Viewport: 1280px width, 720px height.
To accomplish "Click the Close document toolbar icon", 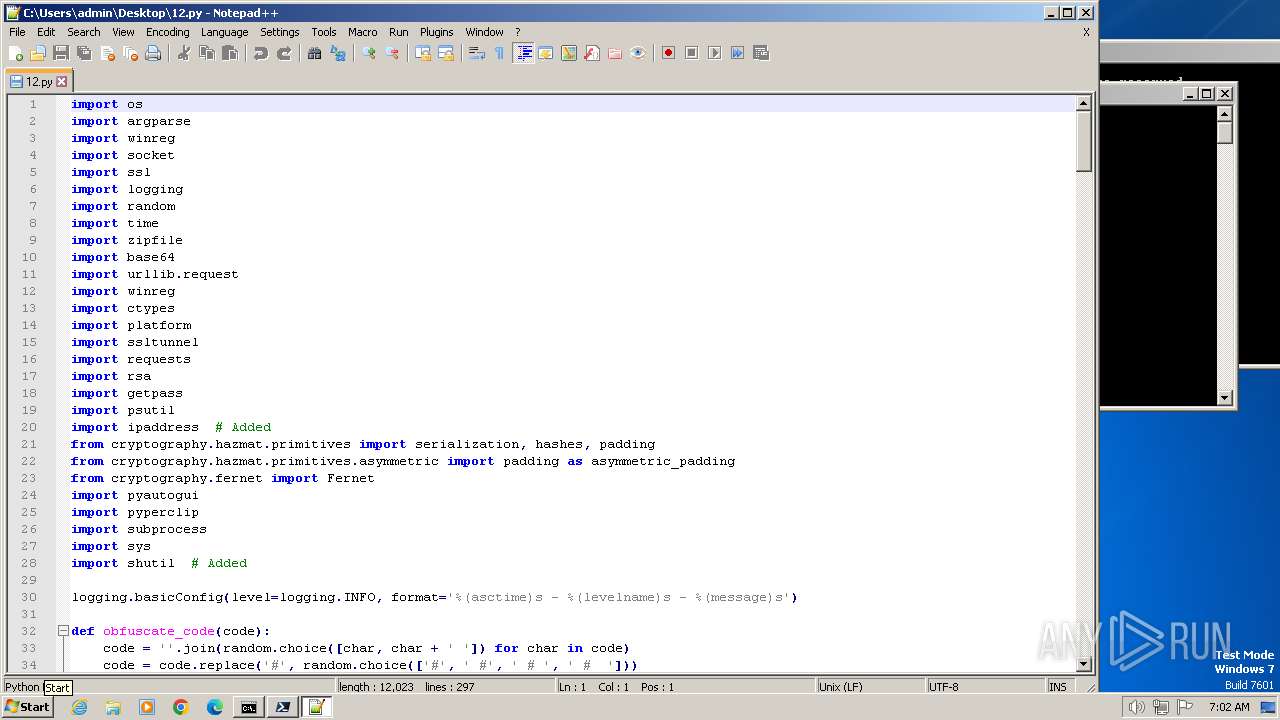I will tap(107, 53).
